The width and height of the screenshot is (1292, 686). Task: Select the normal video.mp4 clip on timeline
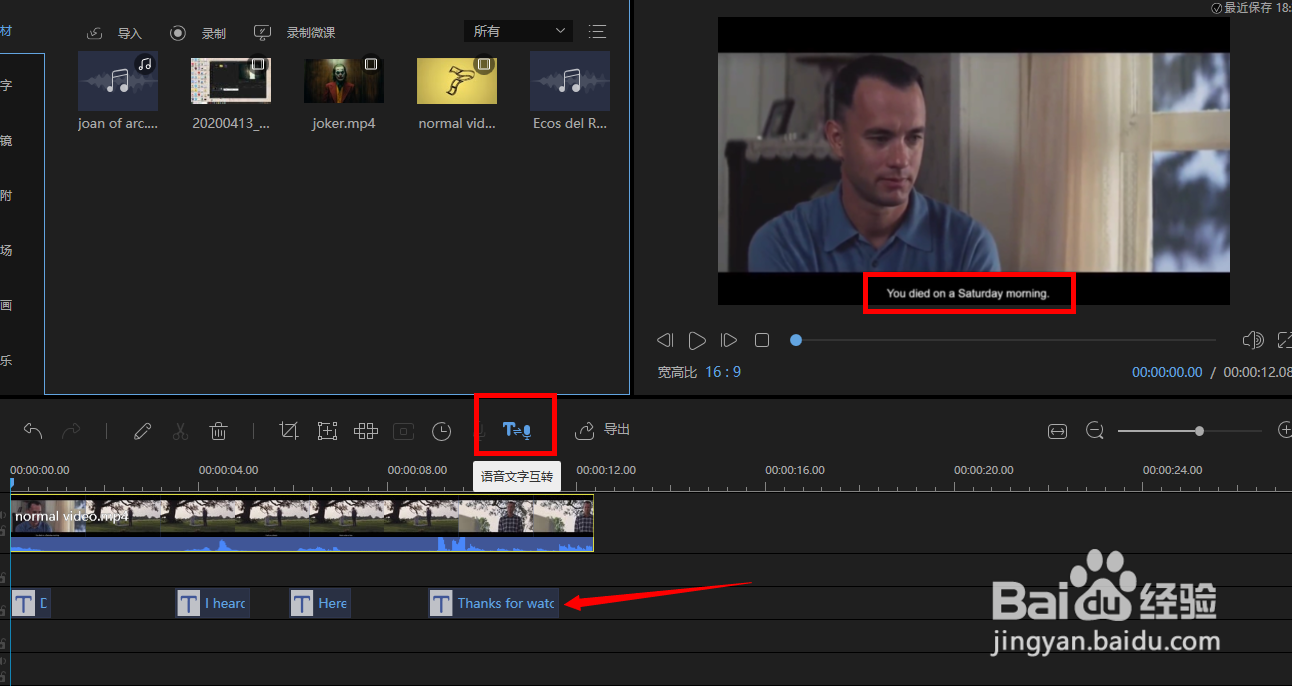coord(302,523)
